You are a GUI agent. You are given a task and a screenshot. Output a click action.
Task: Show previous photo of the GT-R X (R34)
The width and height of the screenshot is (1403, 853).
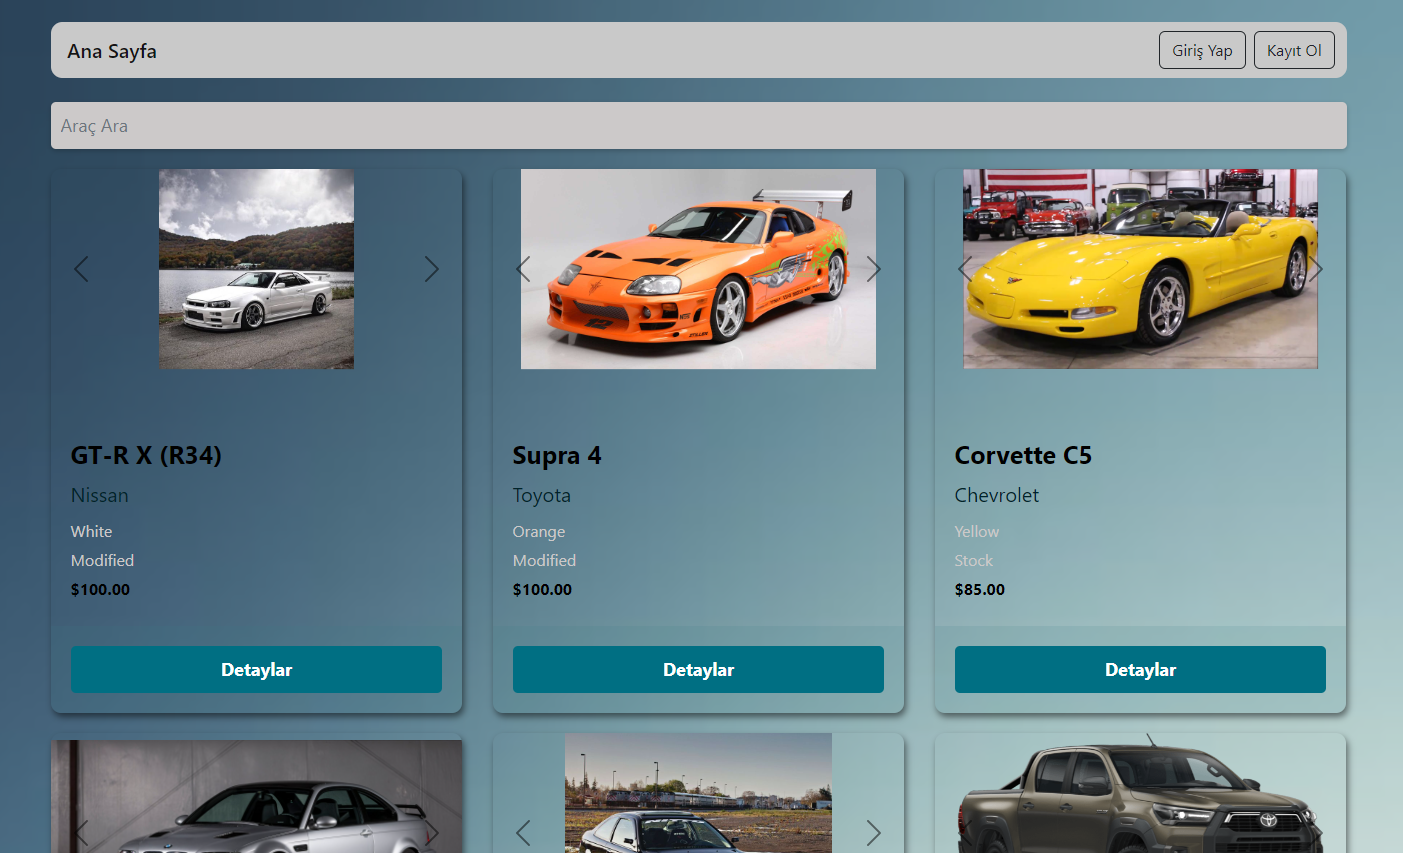(82, 269)
